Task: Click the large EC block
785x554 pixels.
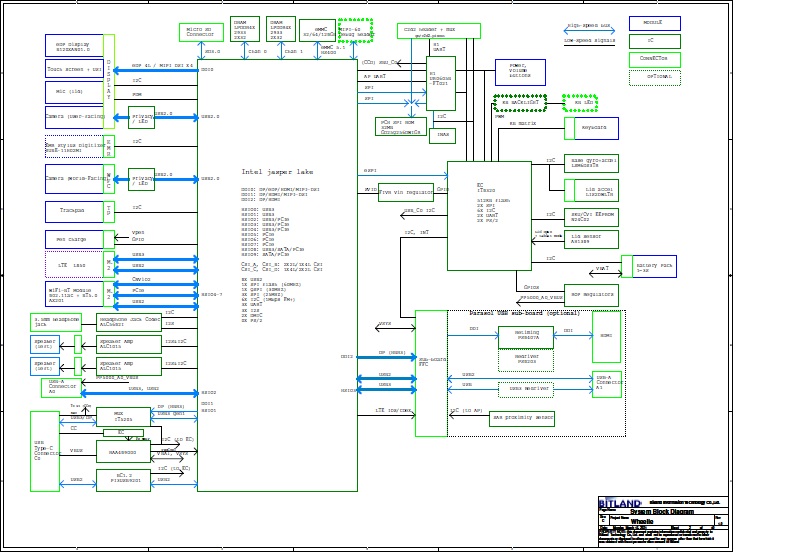Action: click(x=489, y=216)
